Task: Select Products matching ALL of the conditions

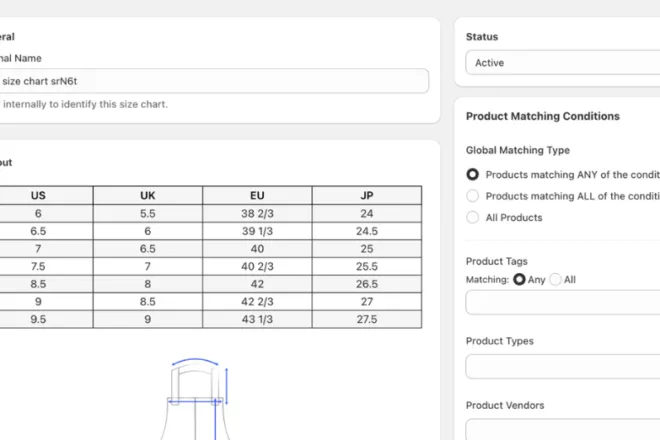Action: tap(473, 196)
